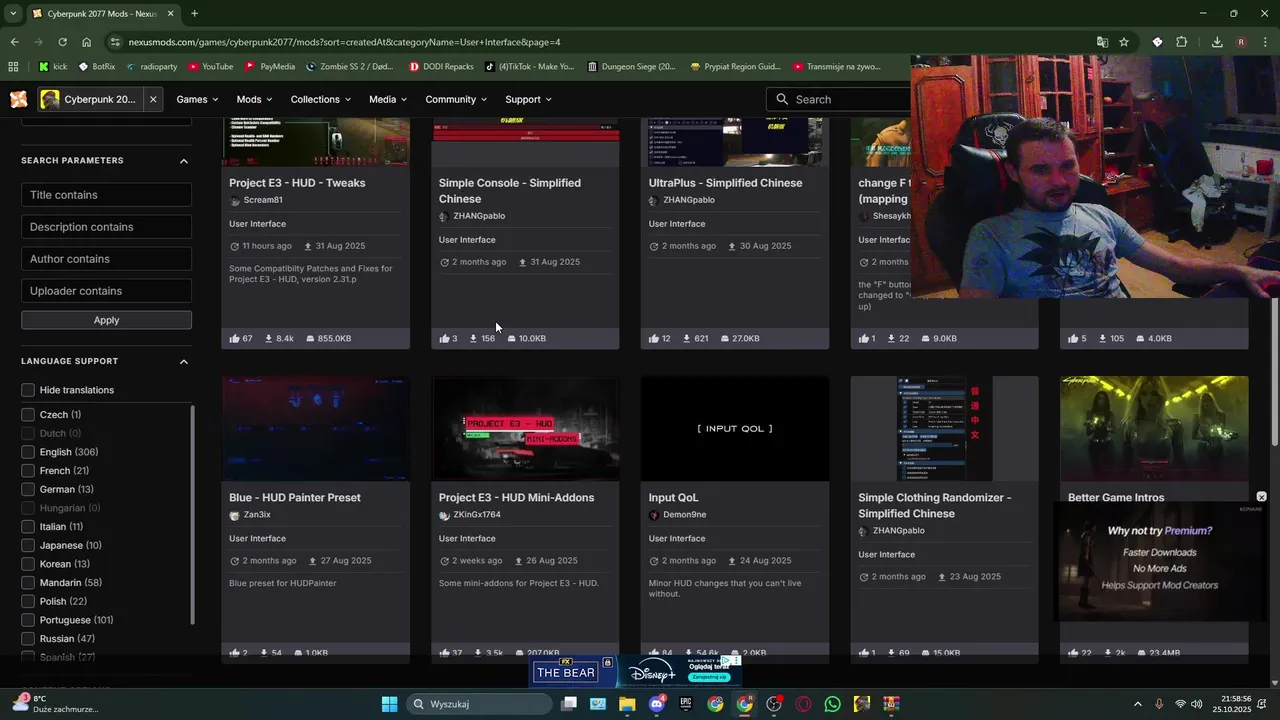Open the DODI Repacks bookmark

441,67
